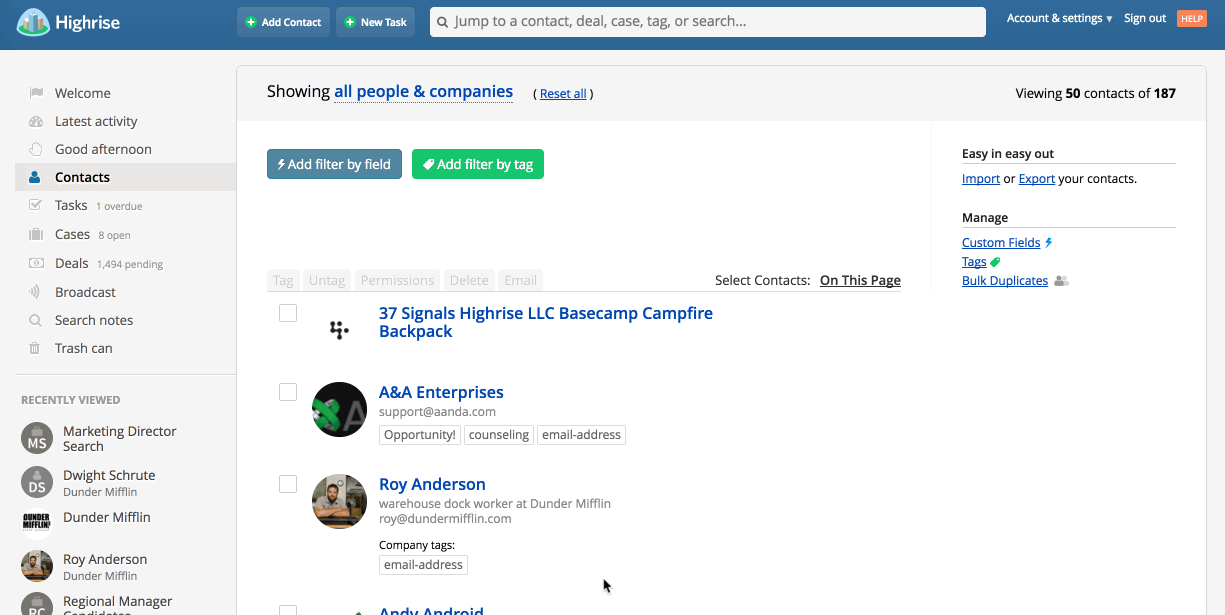Click the Export link
This screenshot has width=1225, height=615.
click(1037, 179)
